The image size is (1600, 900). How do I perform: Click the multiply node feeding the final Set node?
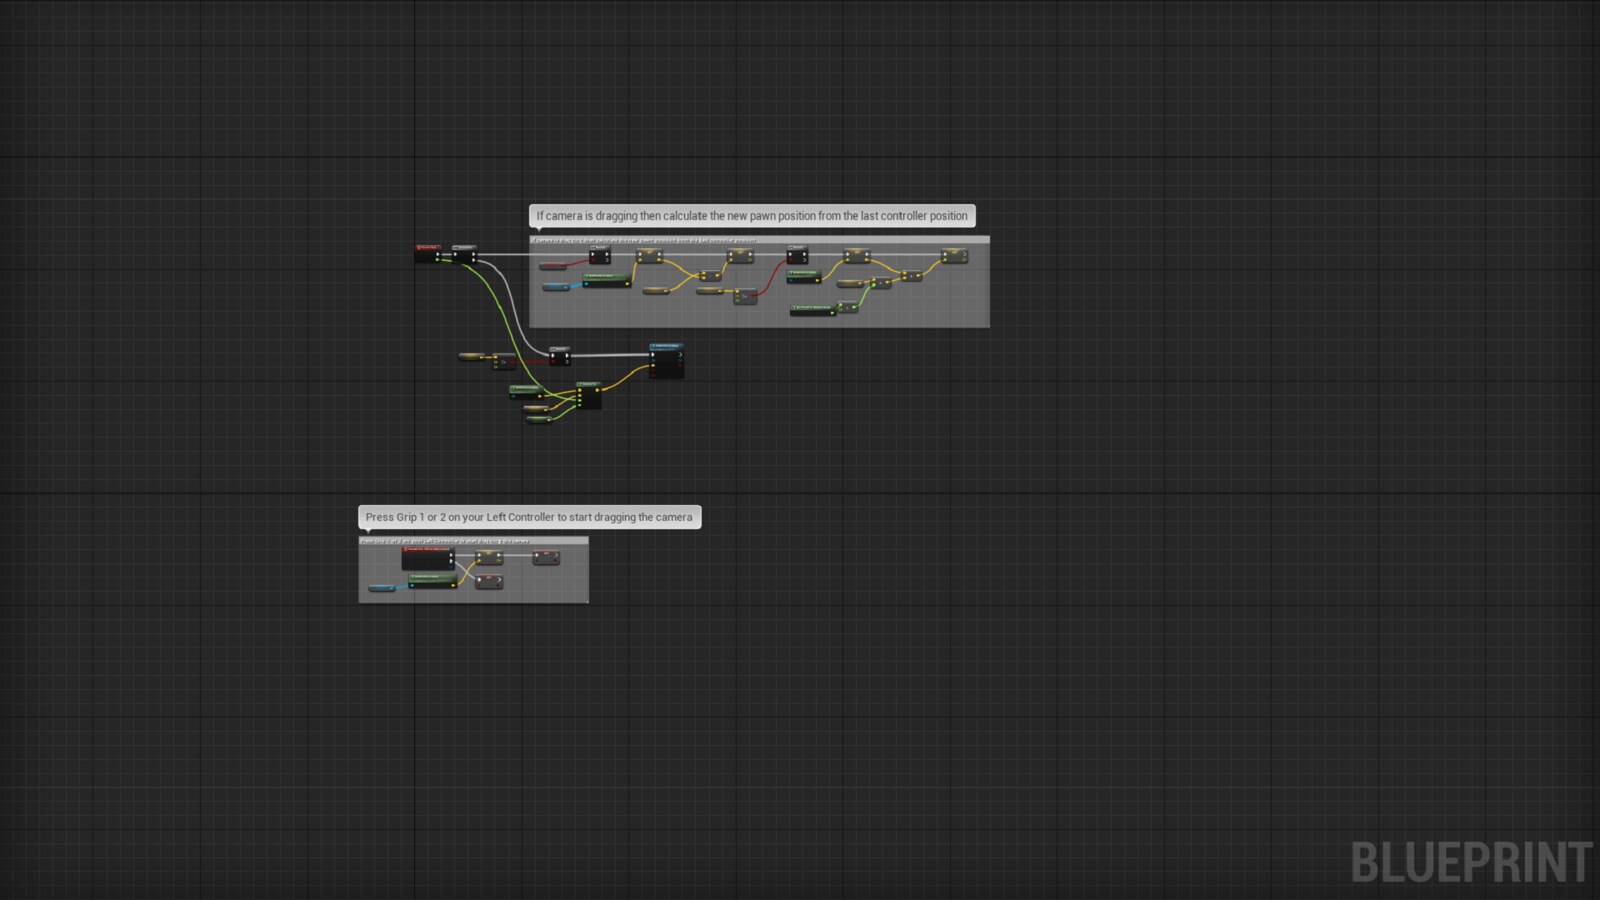[912, 277]
